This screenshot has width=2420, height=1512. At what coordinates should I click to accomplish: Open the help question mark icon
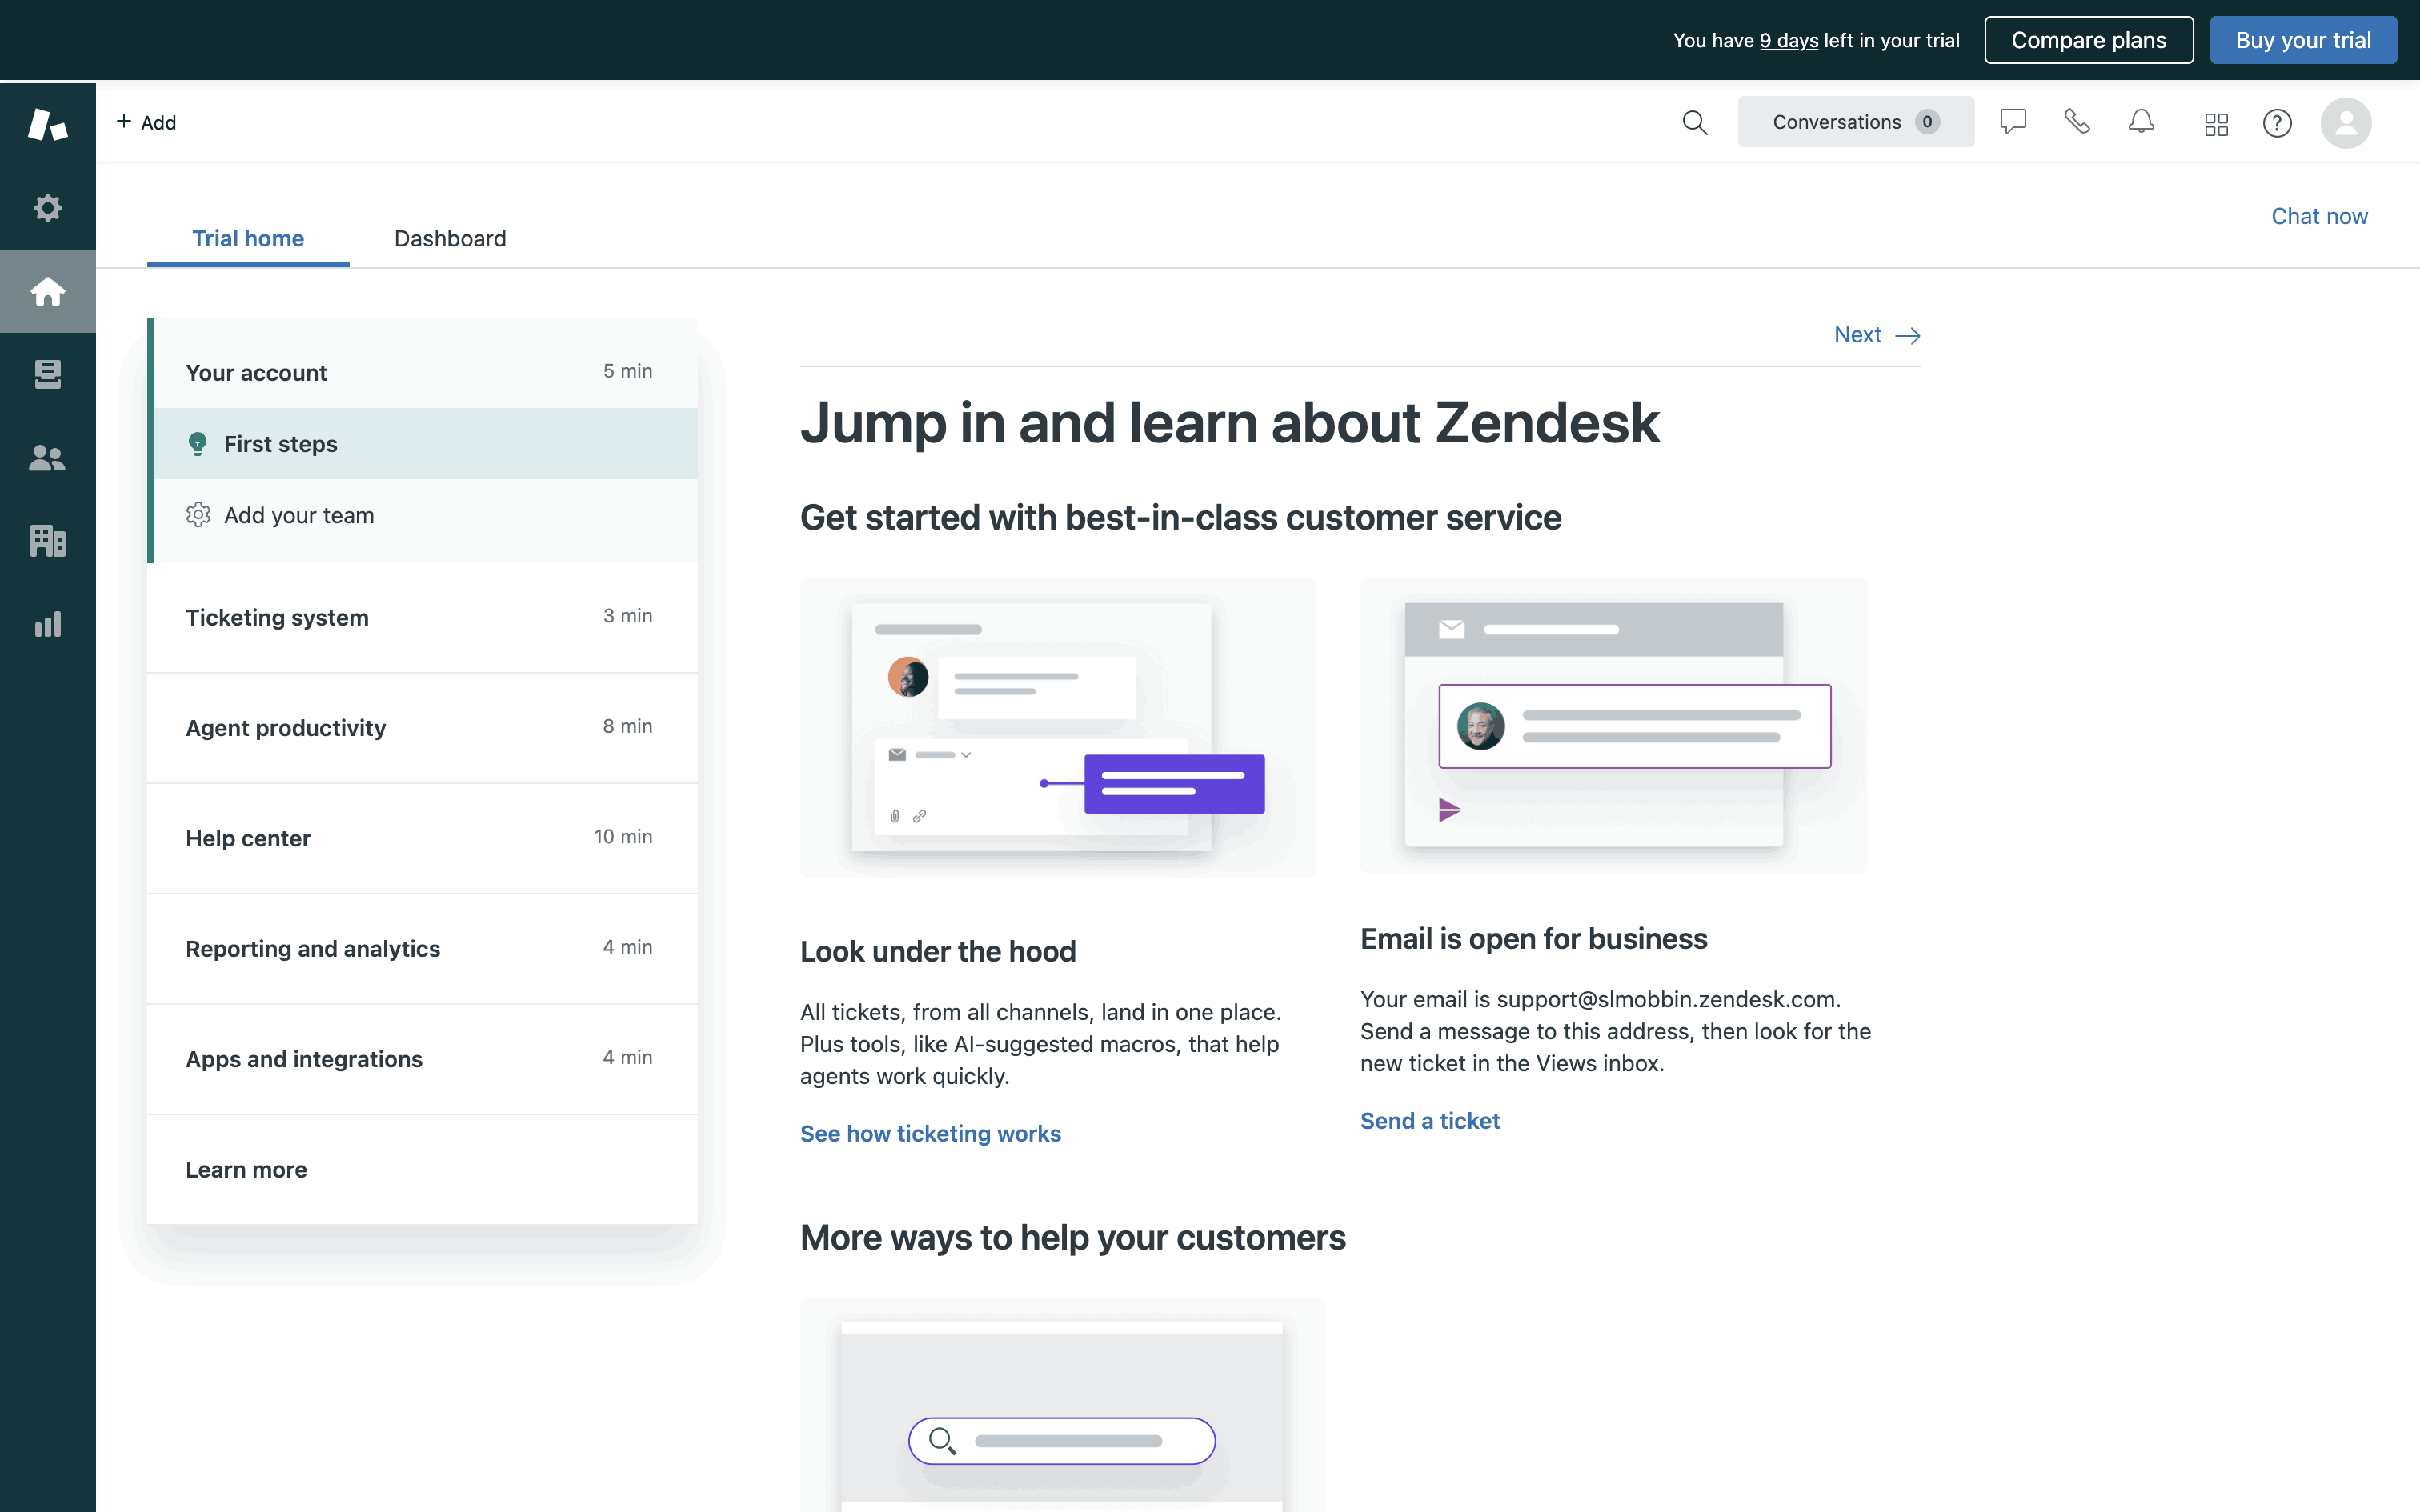2277,123
